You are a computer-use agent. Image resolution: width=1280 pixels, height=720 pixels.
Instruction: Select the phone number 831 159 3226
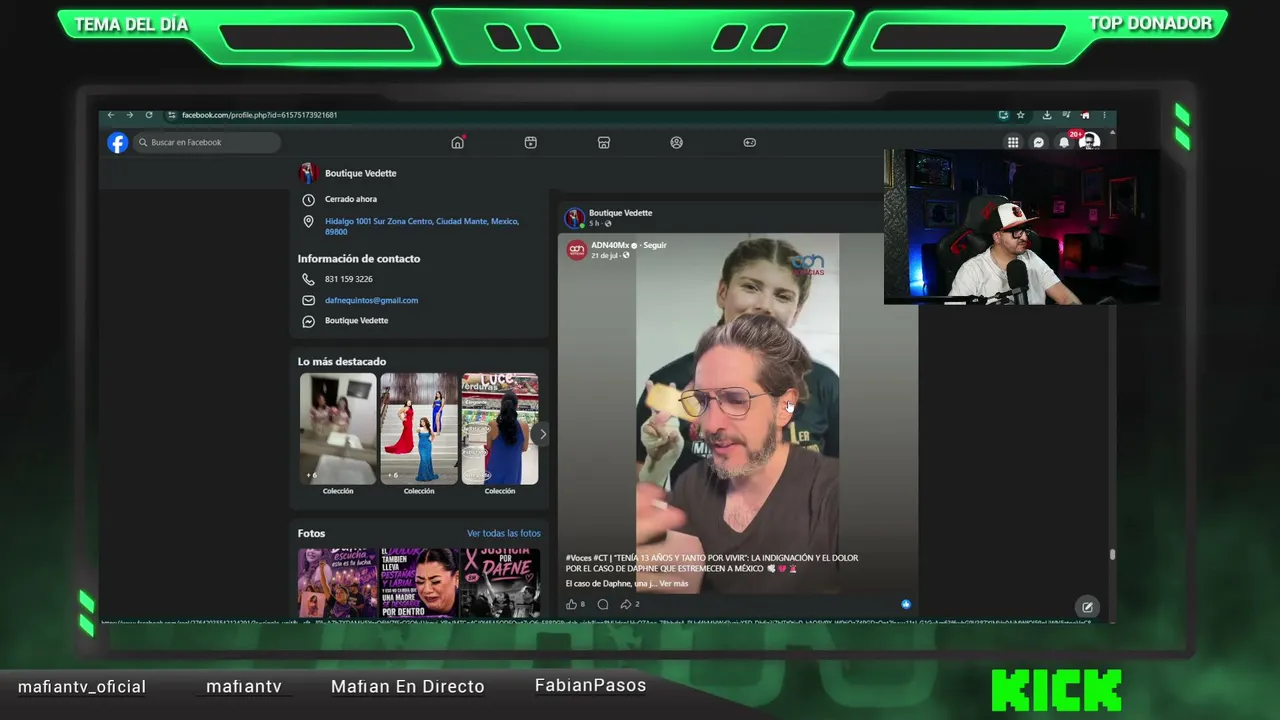point(349,279)
